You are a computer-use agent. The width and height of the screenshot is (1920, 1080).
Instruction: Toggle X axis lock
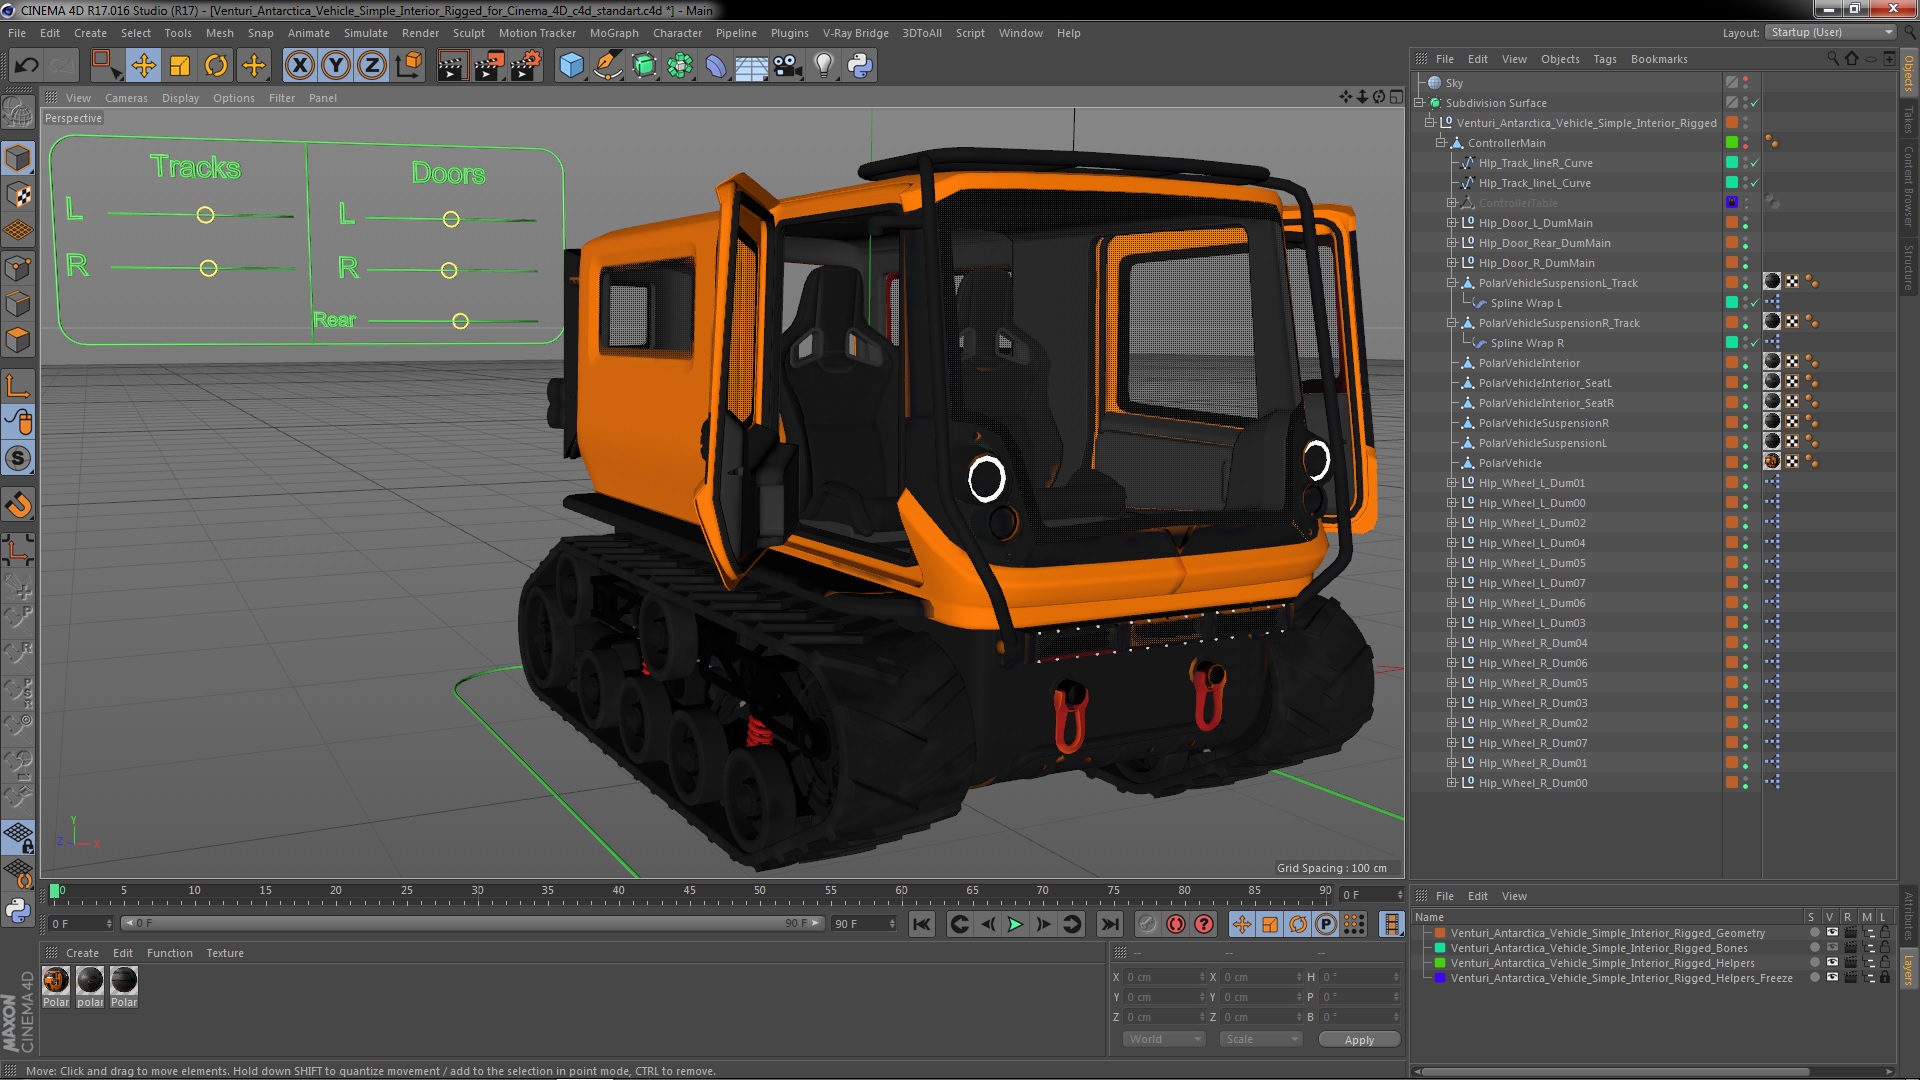[299, 66]
